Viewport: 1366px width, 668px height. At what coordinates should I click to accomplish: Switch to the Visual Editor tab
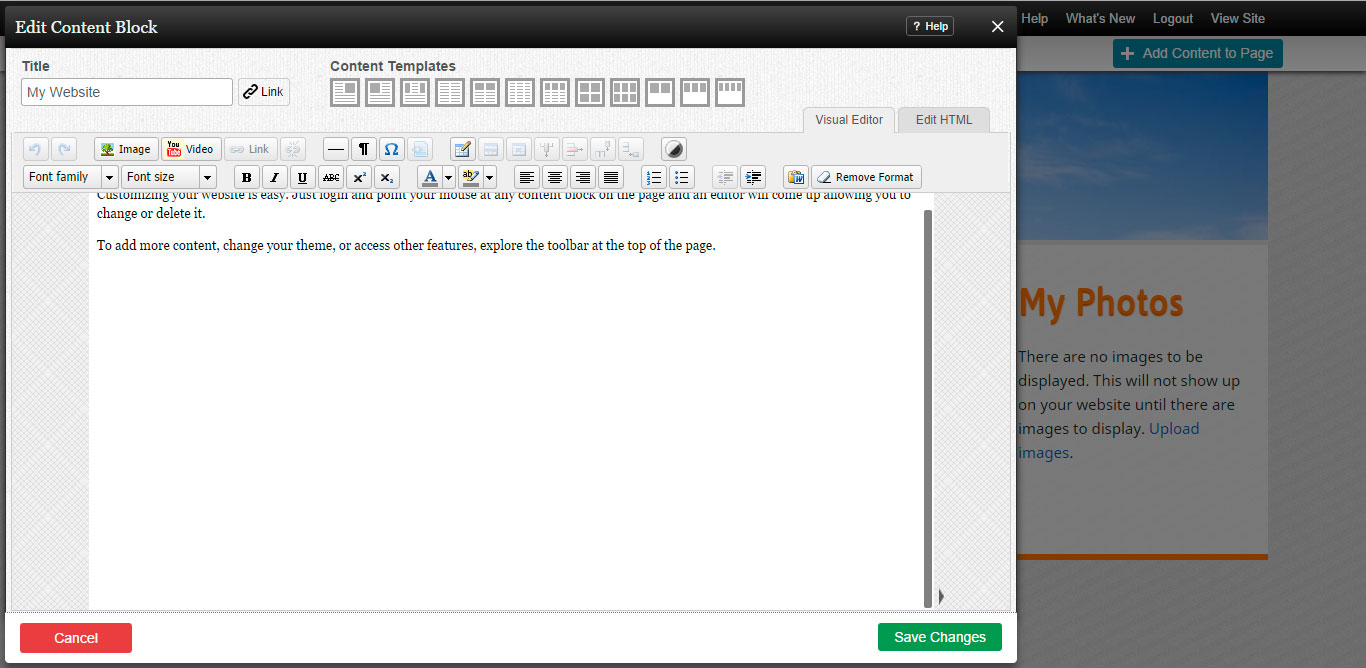(x=849, y=120)
